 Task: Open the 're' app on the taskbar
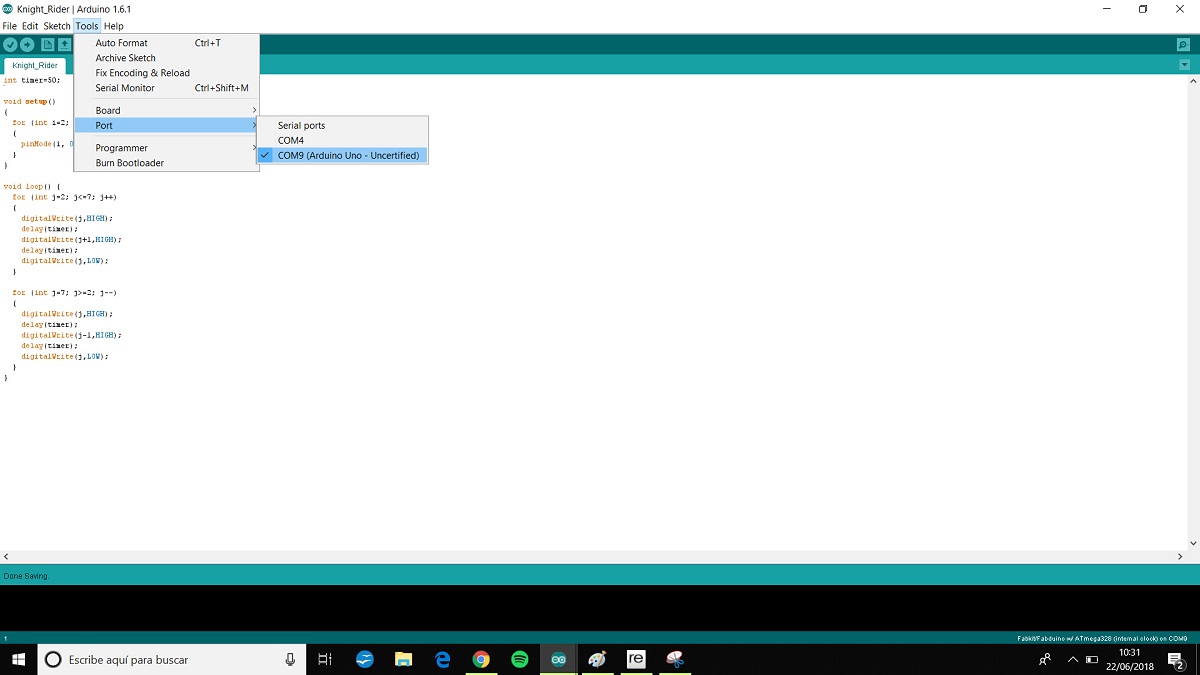click(x=636, y=659)
